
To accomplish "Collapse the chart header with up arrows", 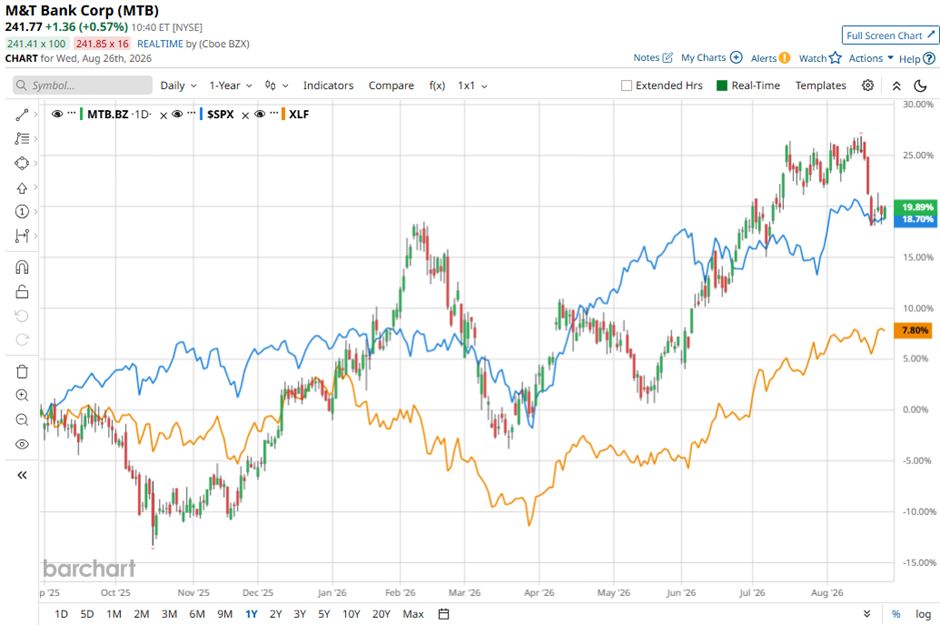I will [896, 86].
